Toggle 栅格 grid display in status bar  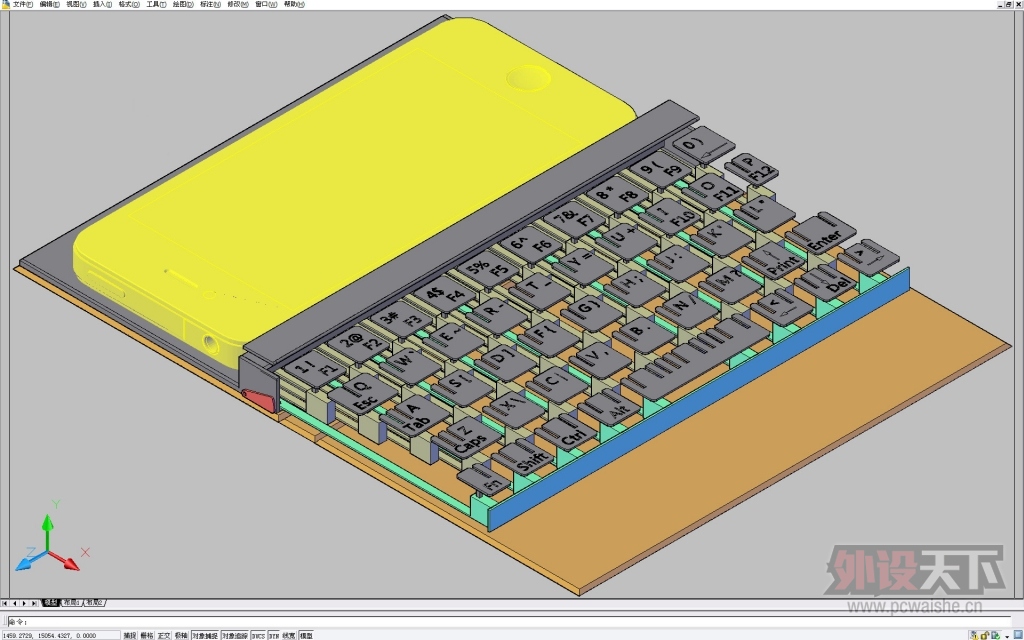click(147, 635)
